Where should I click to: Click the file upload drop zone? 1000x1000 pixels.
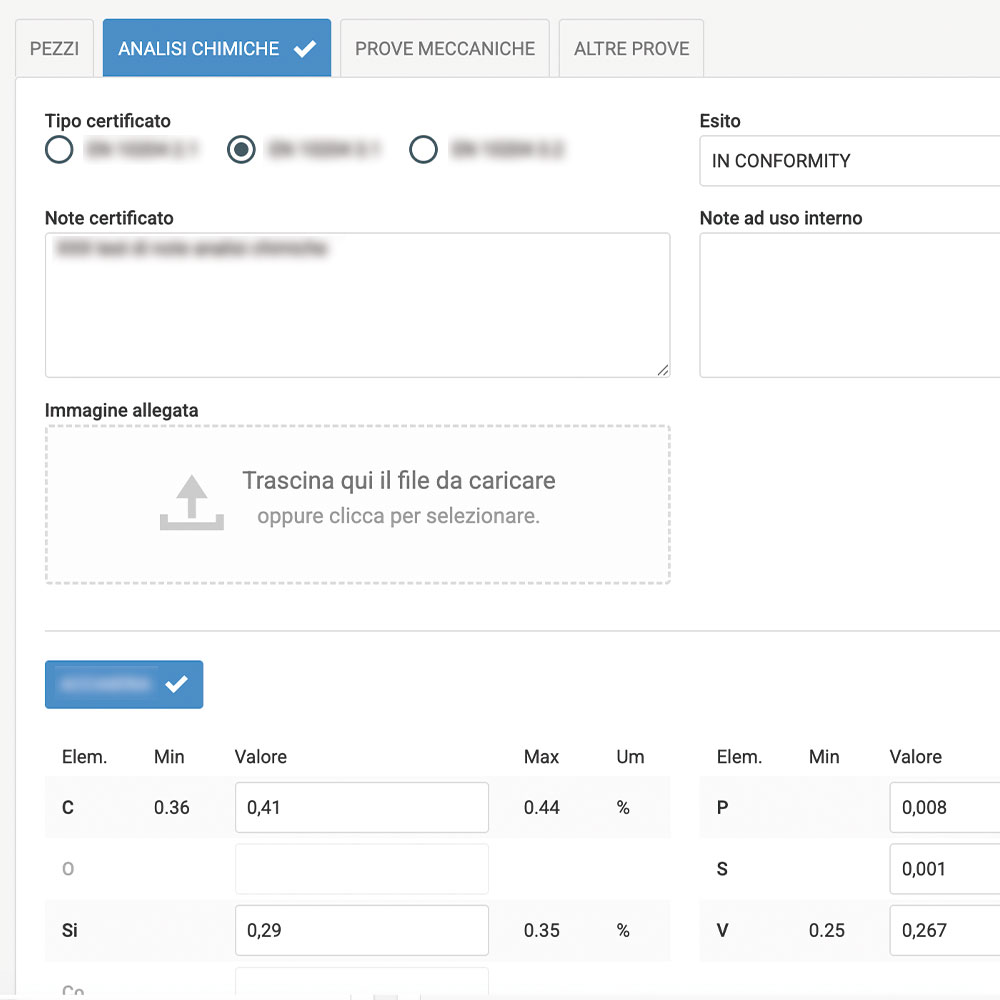[x=357, y=504]
